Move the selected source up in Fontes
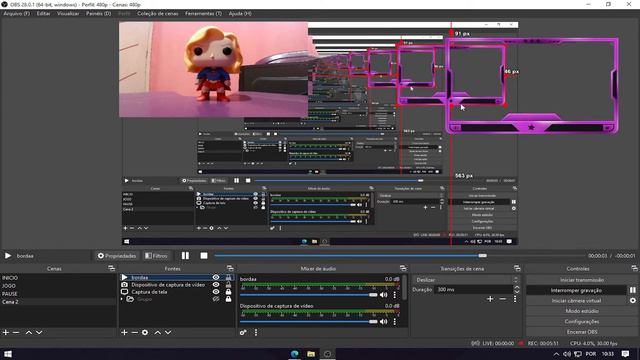The height and width of the screenshot is (360, 640). point(158,333)
